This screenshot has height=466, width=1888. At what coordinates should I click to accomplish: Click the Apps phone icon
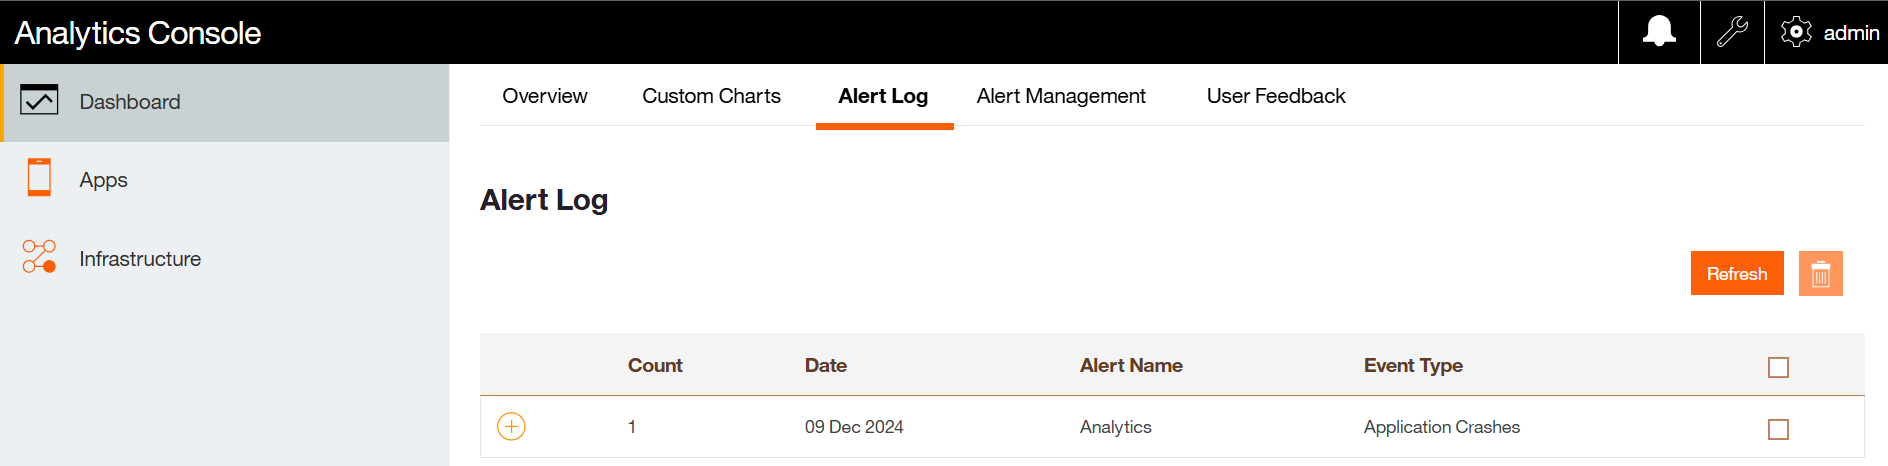click(x=39, y=178)
